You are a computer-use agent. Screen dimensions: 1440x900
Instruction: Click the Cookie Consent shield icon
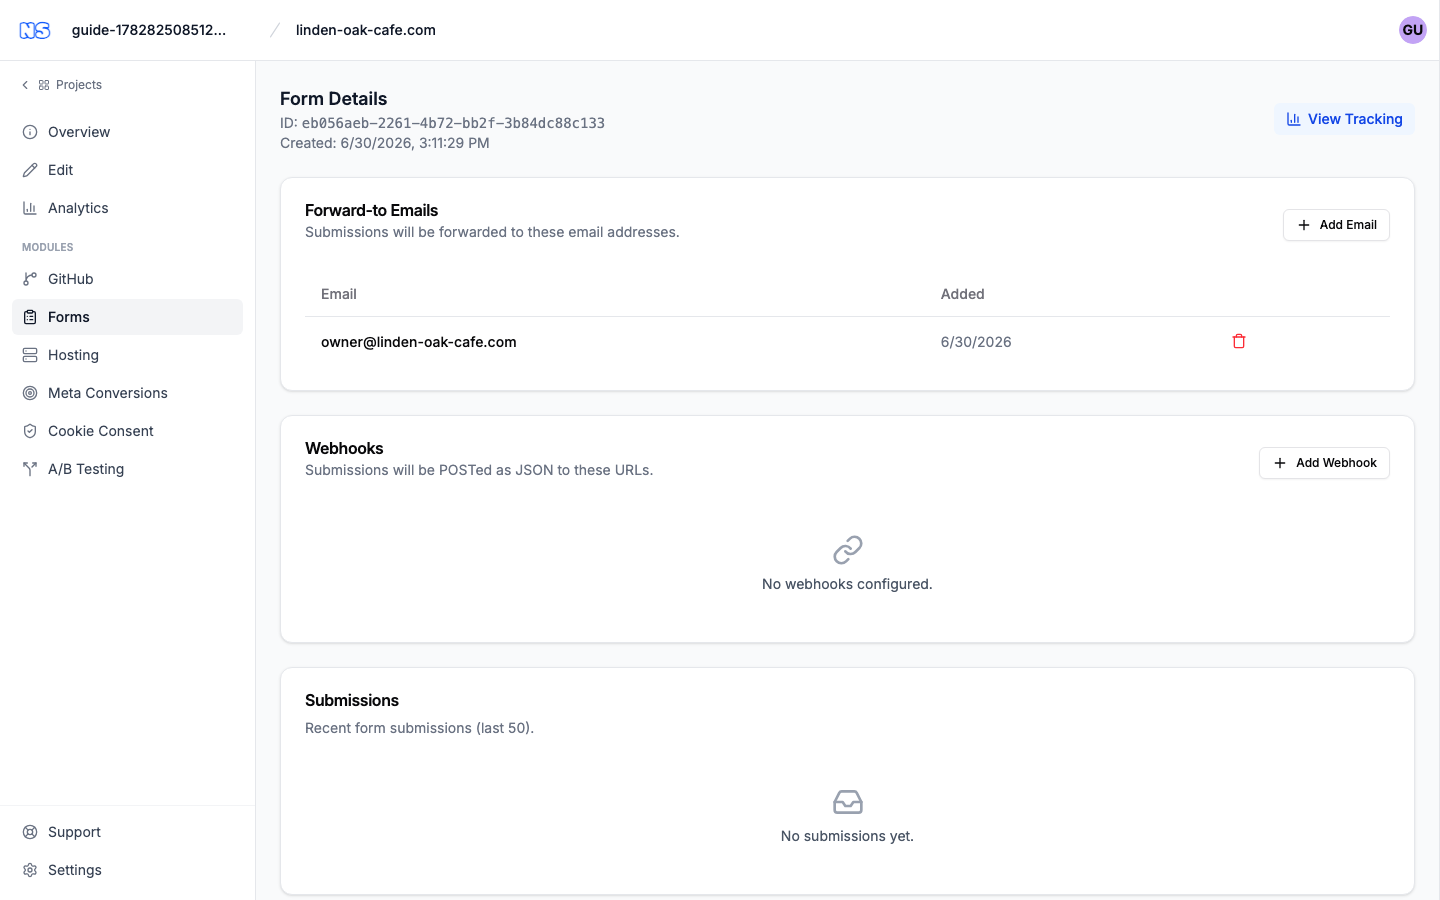pyautogui.click(x=30, y=431)
